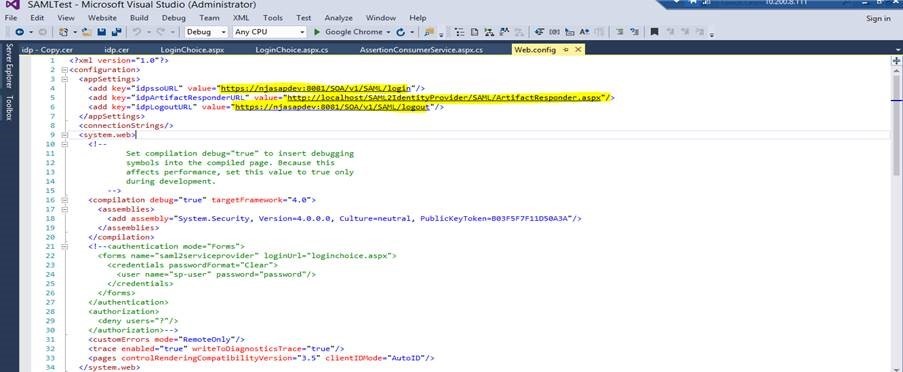Viewport: 903px width, 372px height.
Task: Click the Sign in link
Action: pyautogui.click(x=878, y=18)
